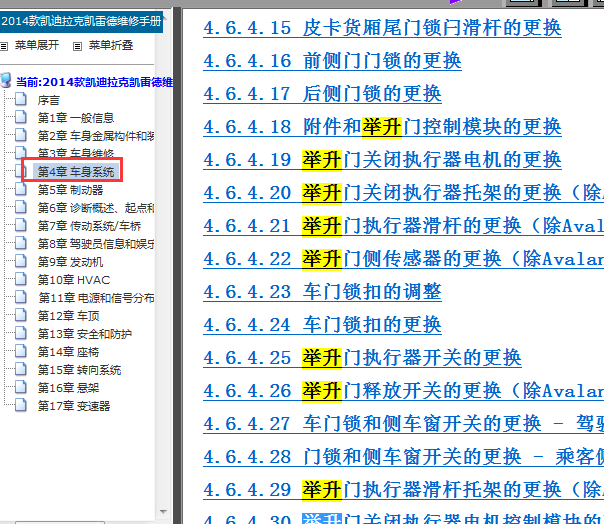Click the page icon beside 第7章 传动系统/车桥

tap(21, 225)
